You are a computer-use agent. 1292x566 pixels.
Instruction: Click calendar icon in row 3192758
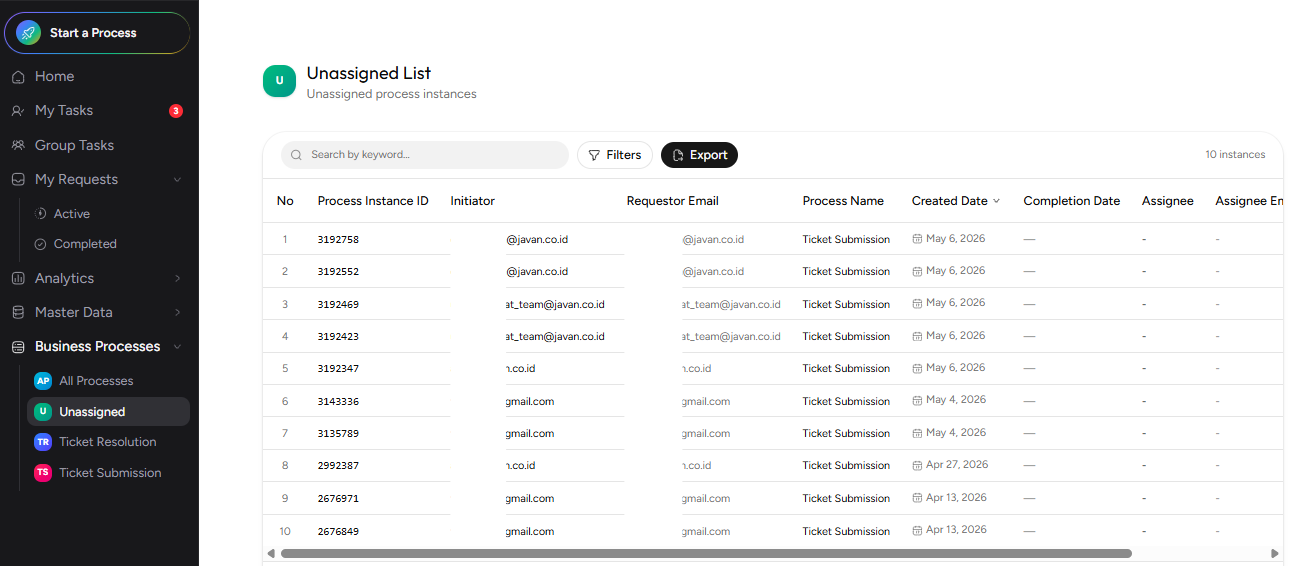click(x=917, y=239)
